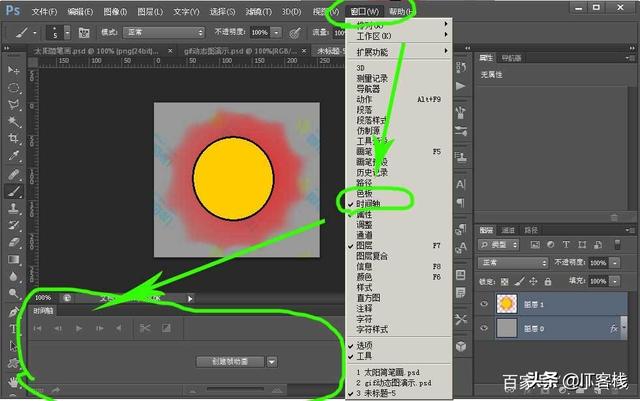Choose 历史记录 in the Window menu

click(x=372, y=172)
